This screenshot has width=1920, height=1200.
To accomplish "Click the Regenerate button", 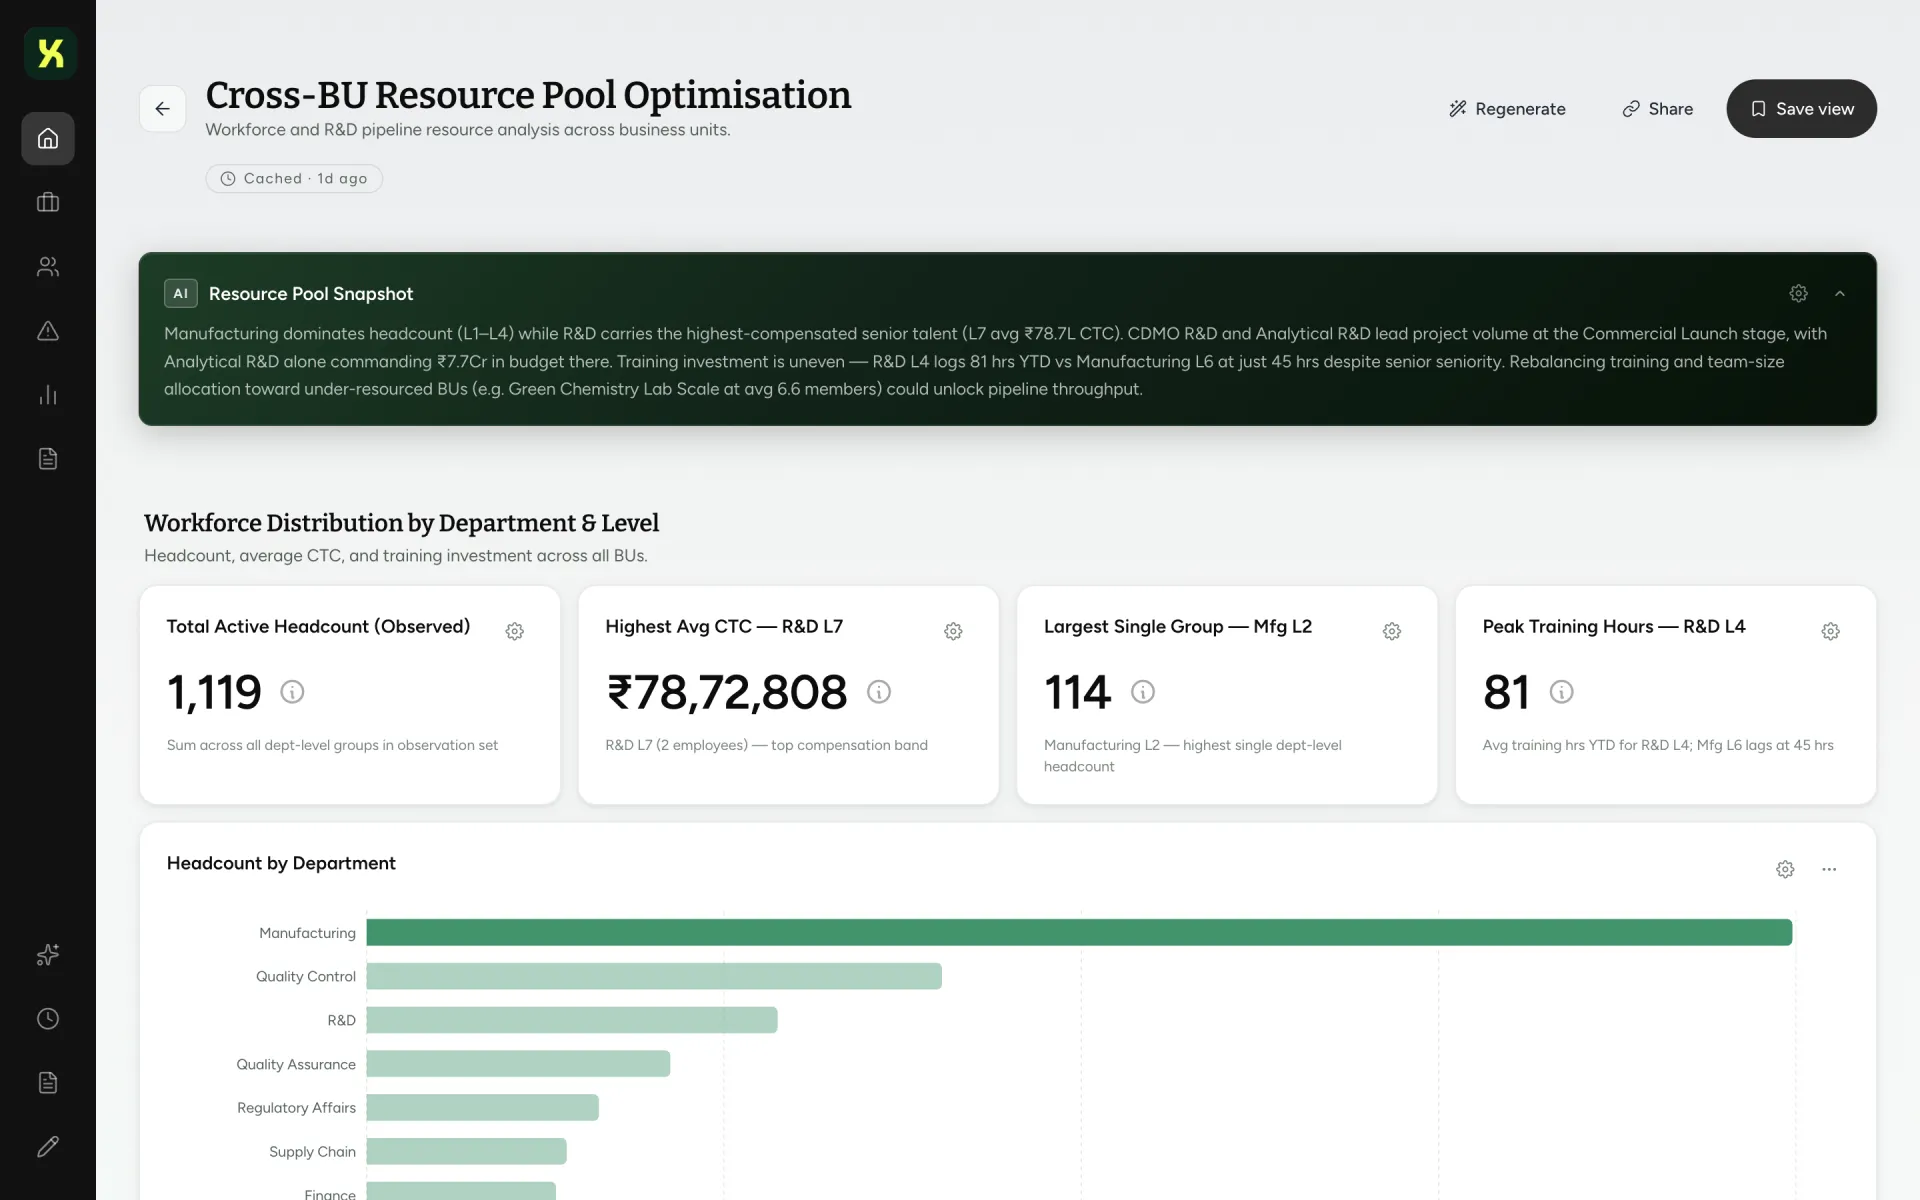I will [1507, 109].
